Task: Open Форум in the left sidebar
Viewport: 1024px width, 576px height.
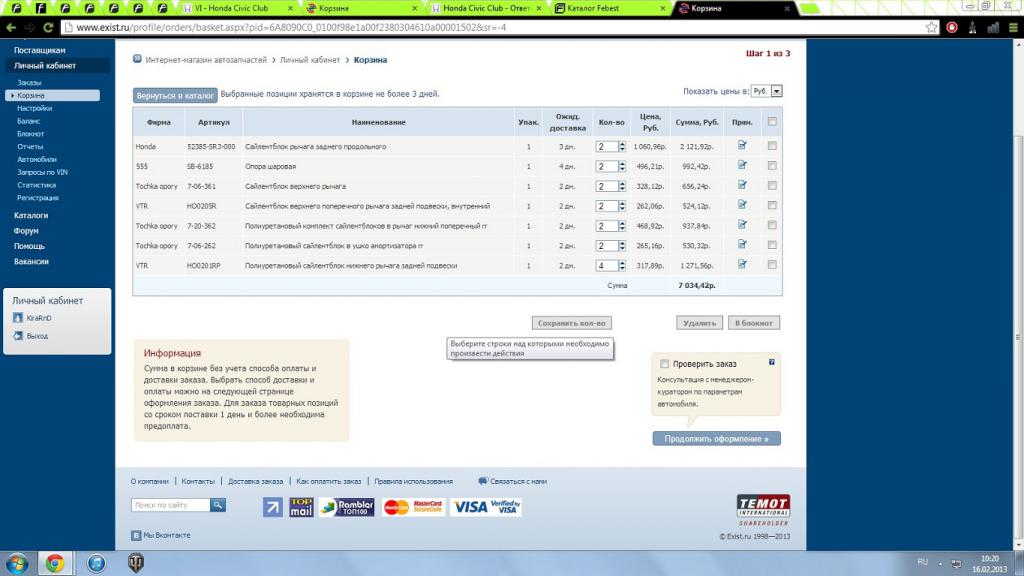Action: [26, 231]
